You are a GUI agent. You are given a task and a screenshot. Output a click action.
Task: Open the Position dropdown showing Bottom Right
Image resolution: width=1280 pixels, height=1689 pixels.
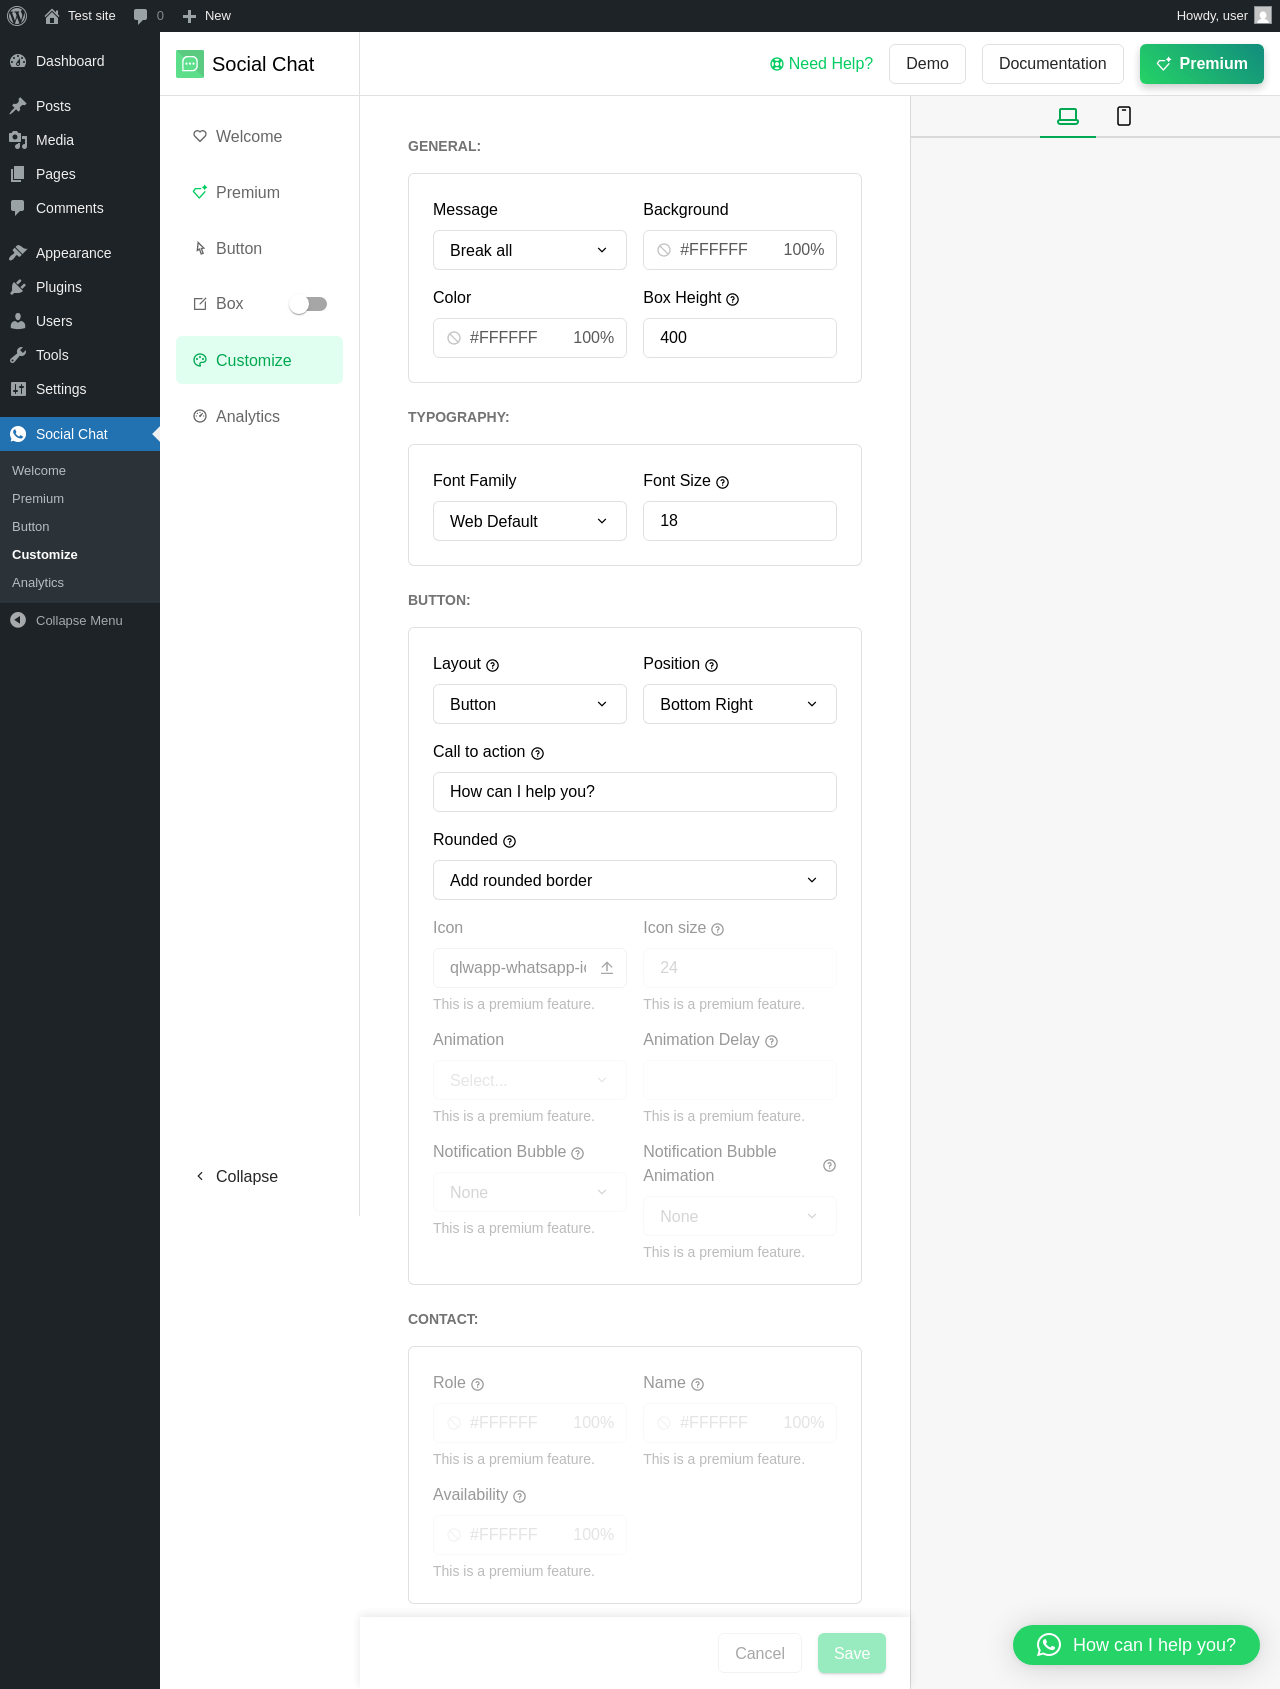point(740,704)
